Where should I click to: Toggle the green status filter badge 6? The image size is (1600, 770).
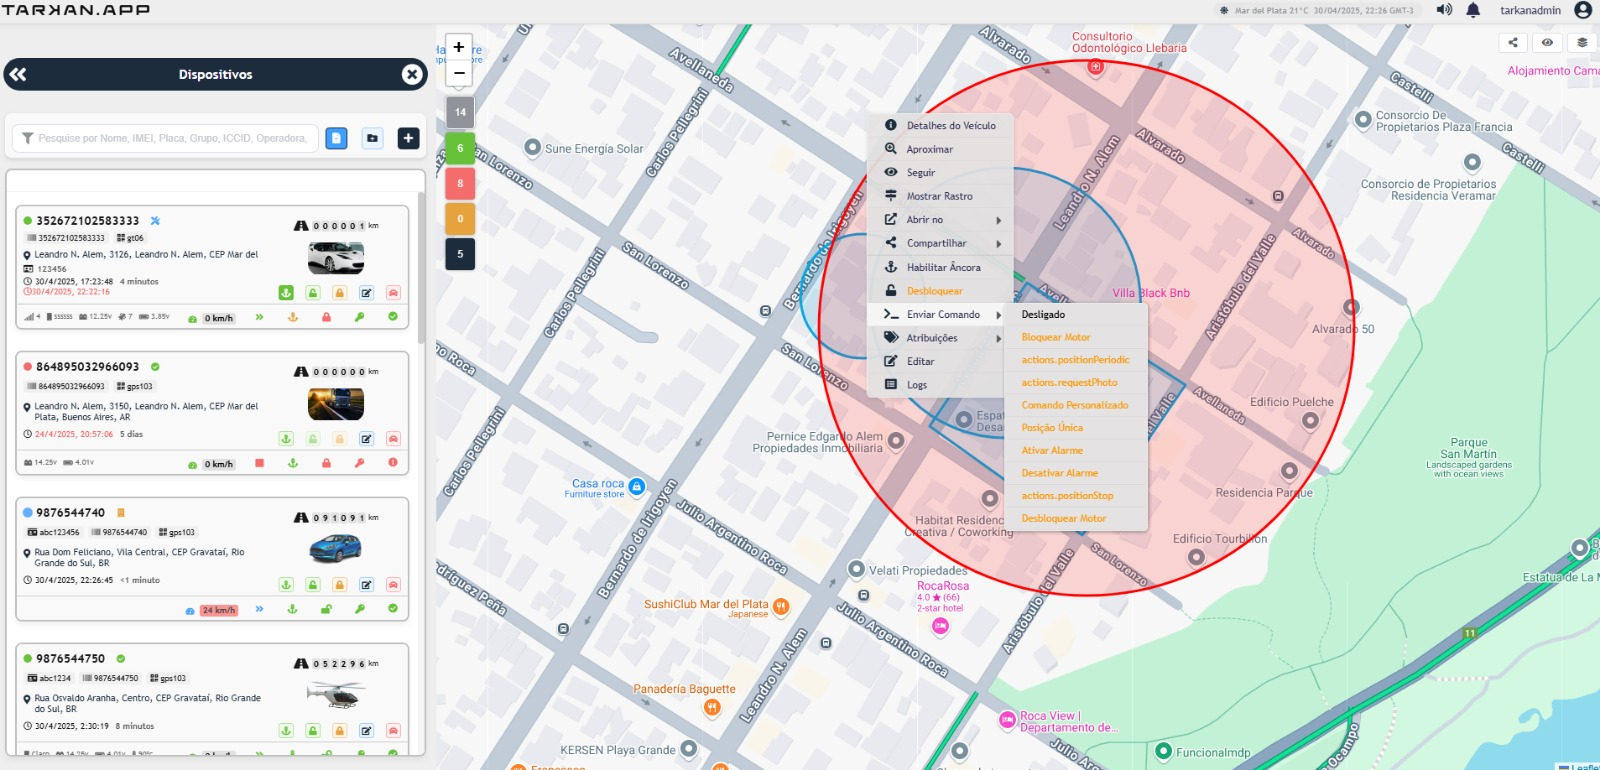tap(460, 148)
